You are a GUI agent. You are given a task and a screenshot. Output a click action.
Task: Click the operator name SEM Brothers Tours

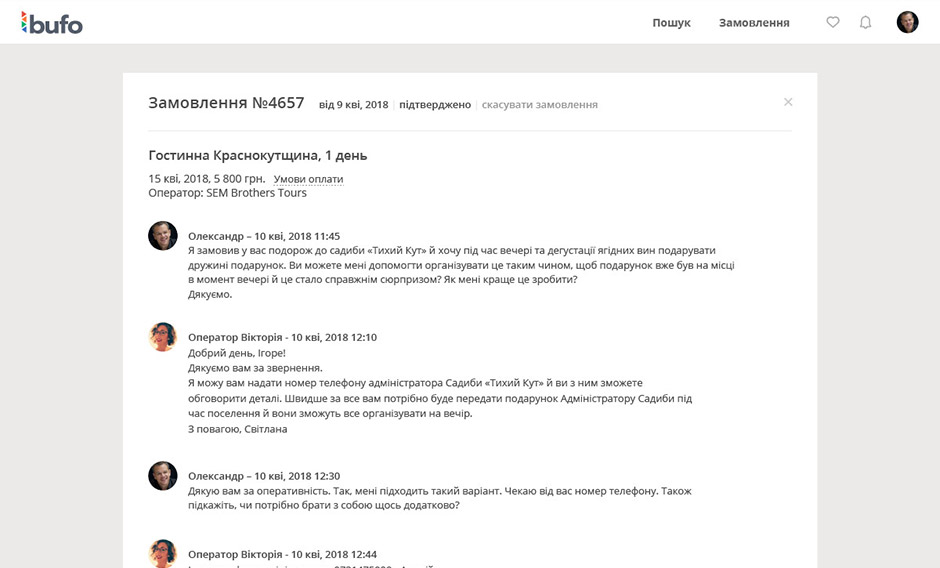256,193
